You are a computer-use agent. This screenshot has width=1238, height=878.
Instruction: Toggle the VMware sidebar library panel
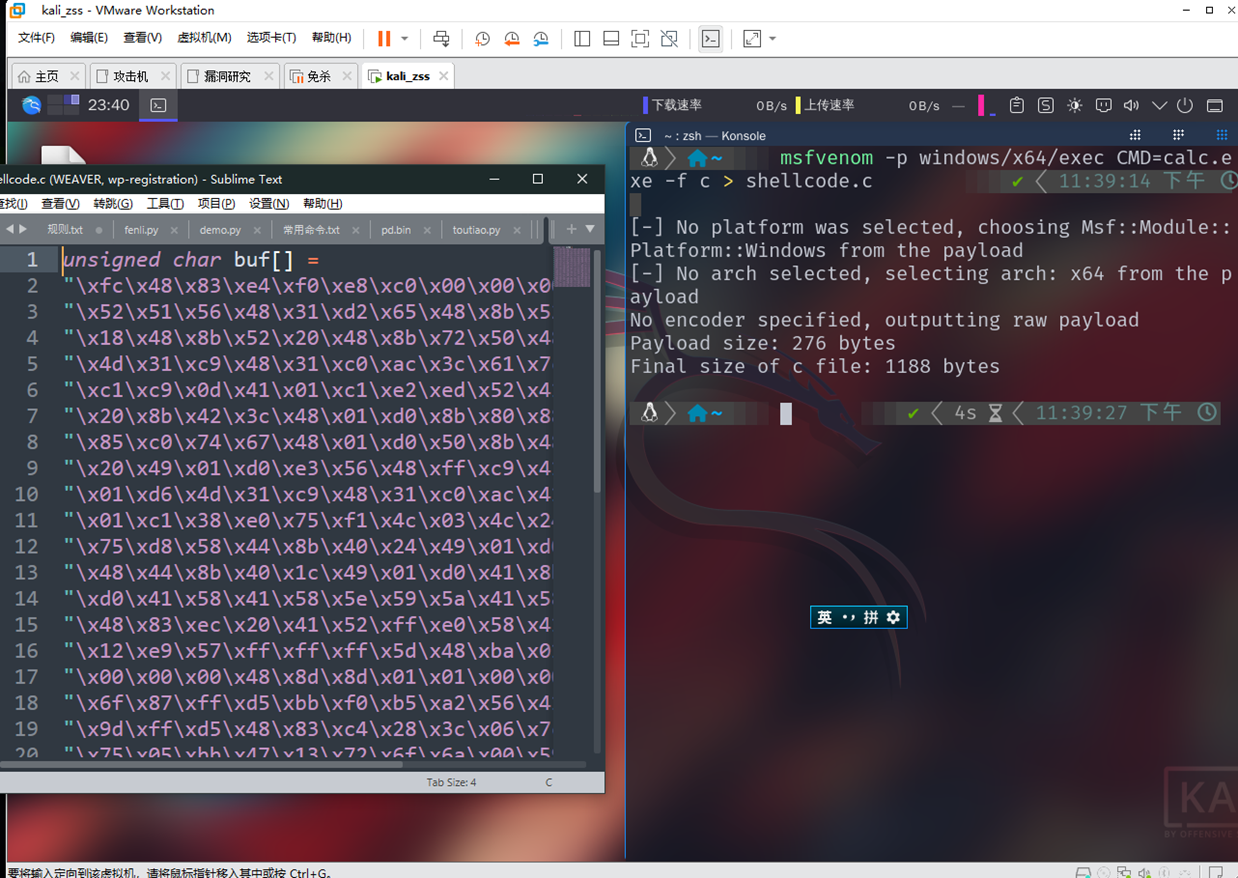[582, 39]
